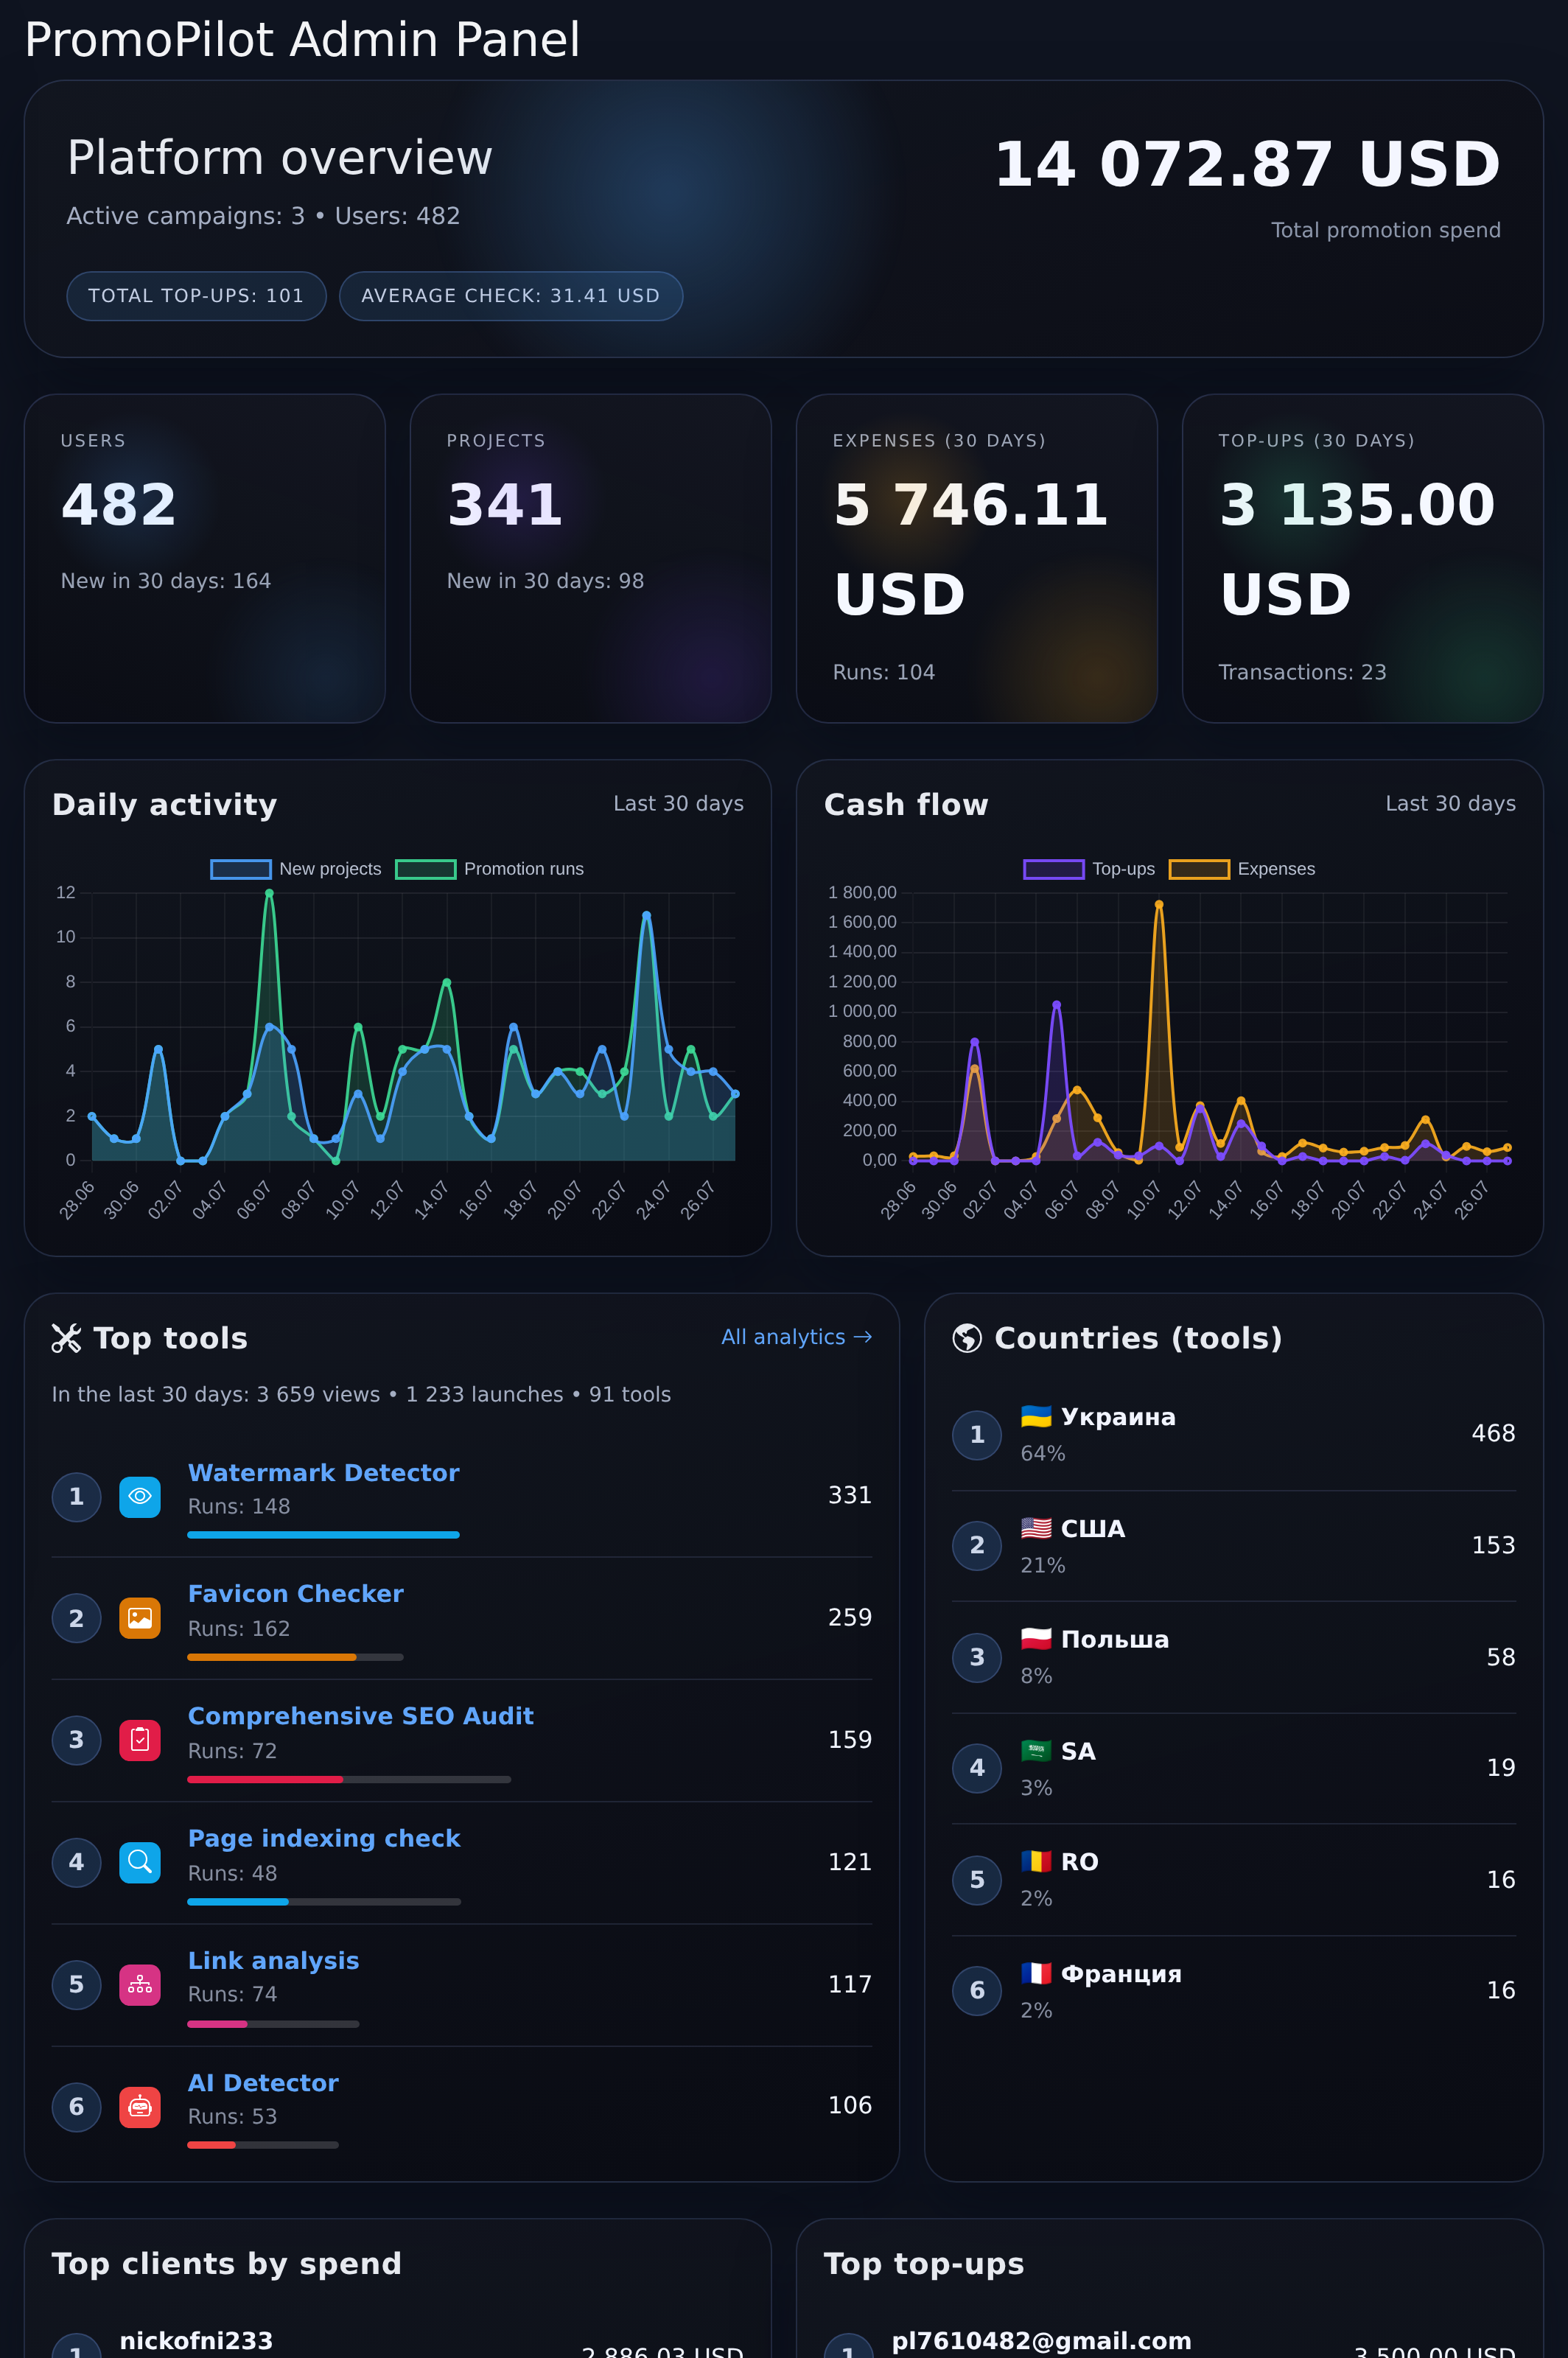Image resolution: width=1568 pixels, height=2358 pixels.
Task: Toggle the Promotion runs legend entry
Action: point(490,869)
